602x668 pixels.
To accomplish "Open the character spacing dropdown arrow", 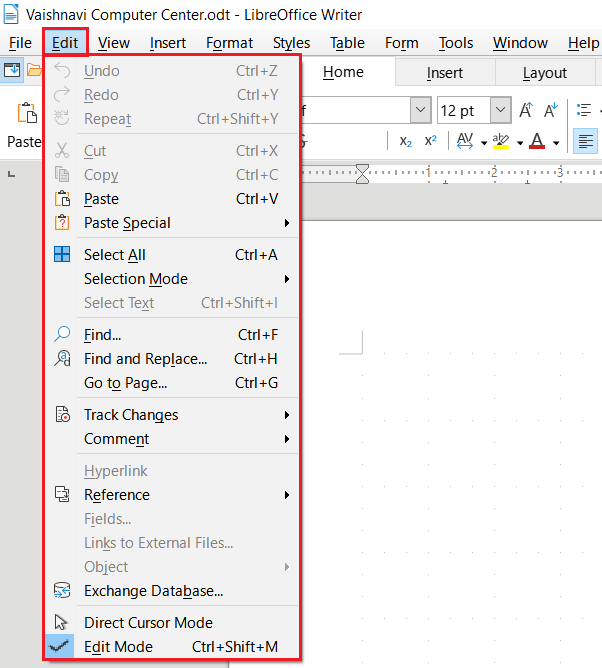I will tap(484, 143).
